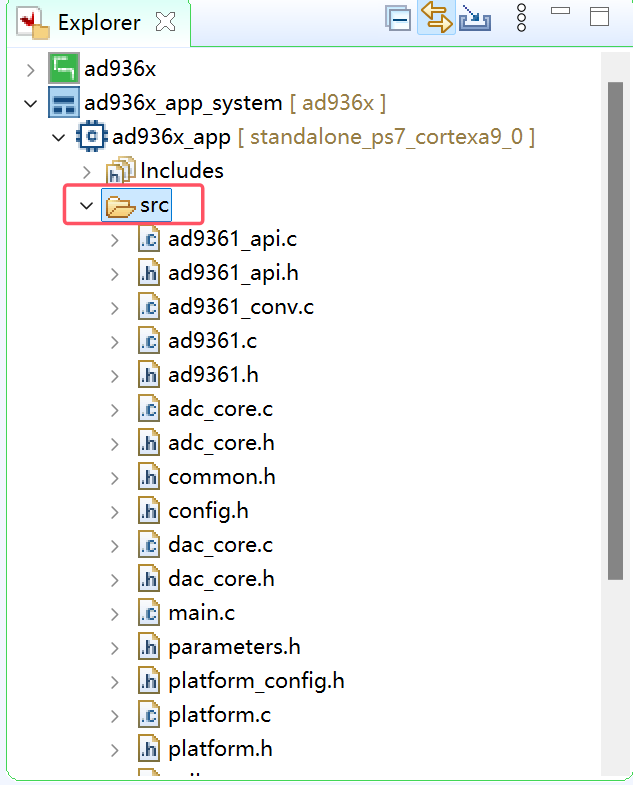Click the ad936x_app_system system project icon
The height and width of the screenshot is (785, 633).
click(x=64, y=102)
